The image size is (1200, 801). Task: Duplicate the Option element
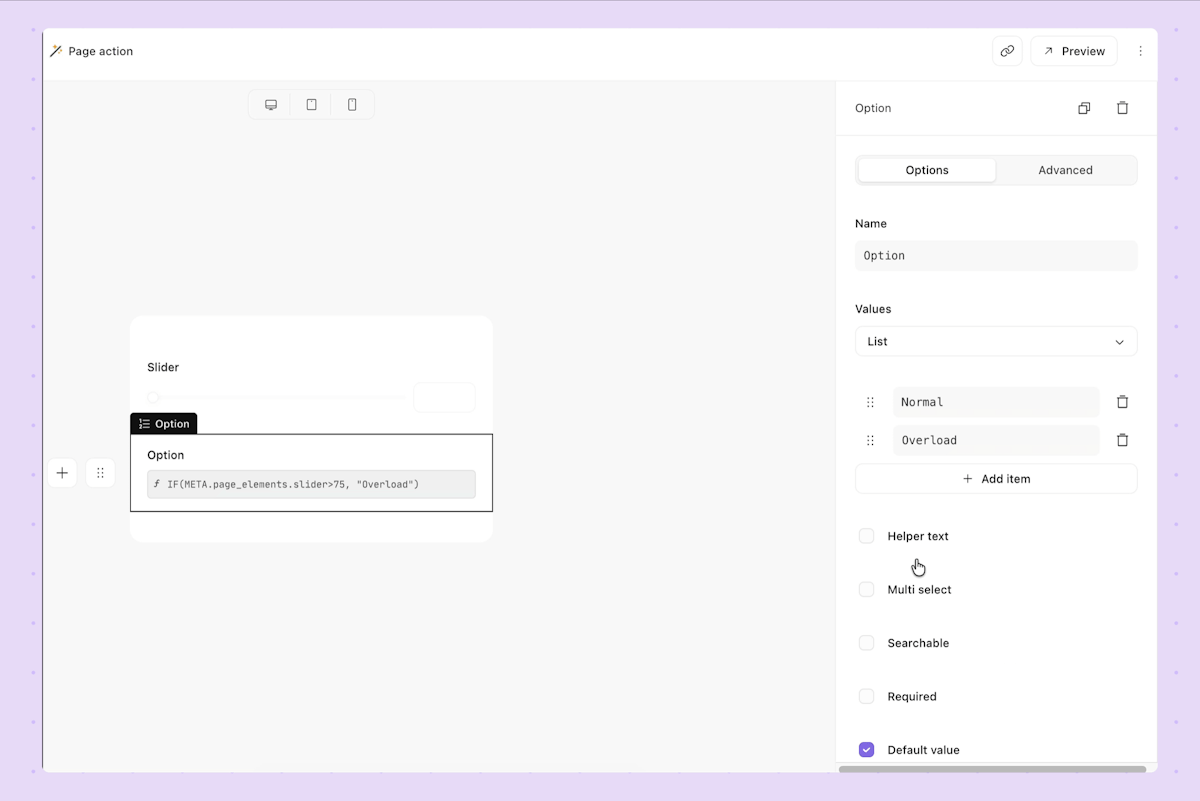pyautogui.click(x=1084, y=108)
